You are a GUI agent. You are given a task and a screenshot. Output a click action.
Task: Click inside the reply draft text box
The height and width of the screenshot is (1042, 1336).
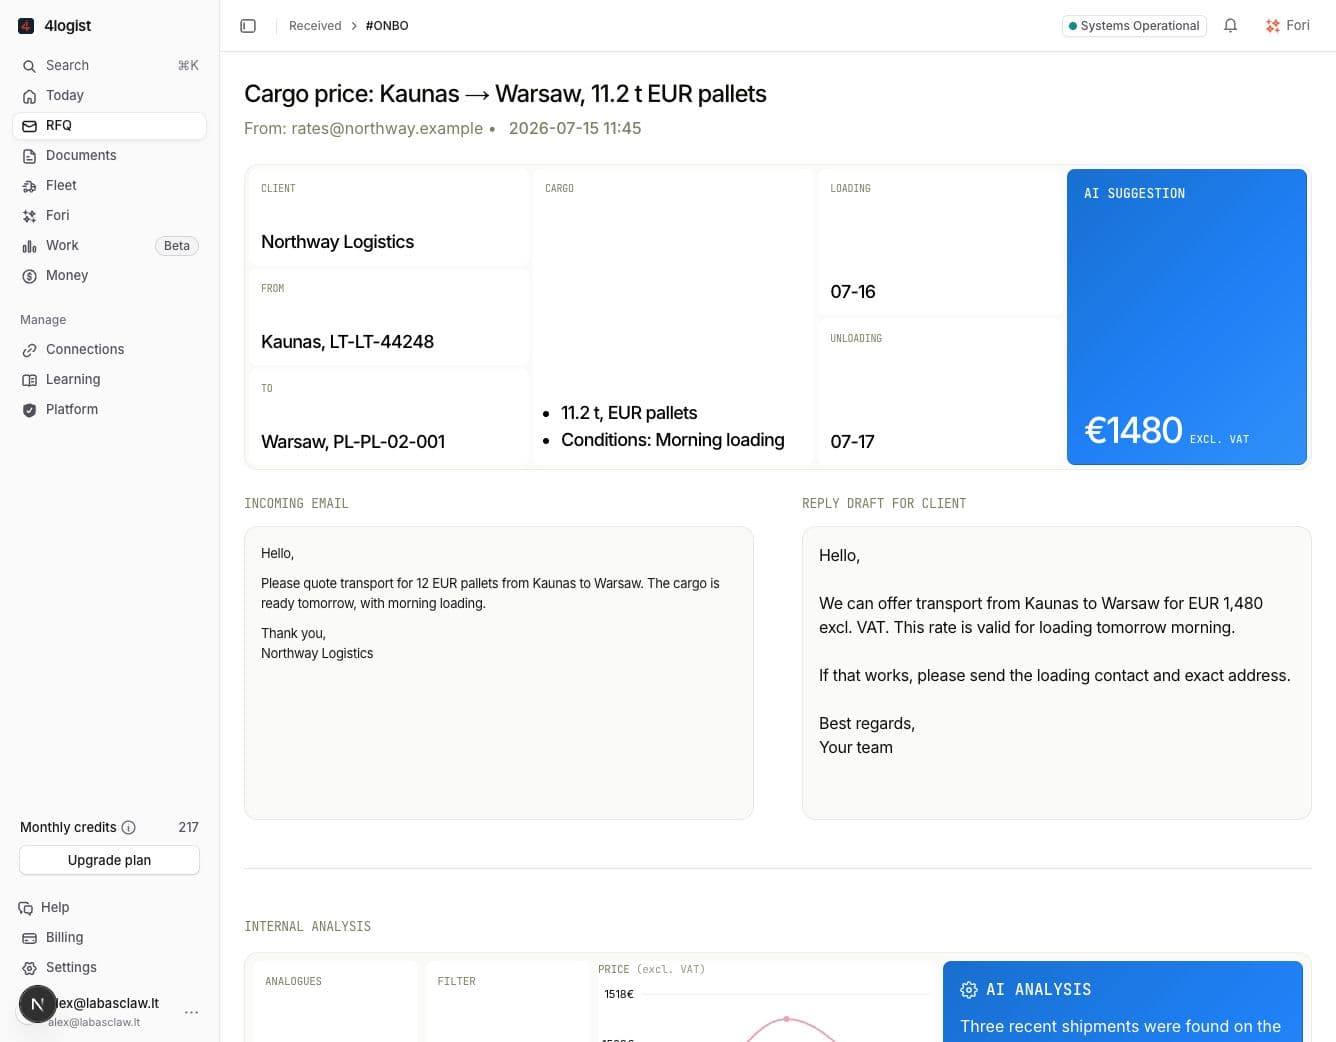(1056, 673)
